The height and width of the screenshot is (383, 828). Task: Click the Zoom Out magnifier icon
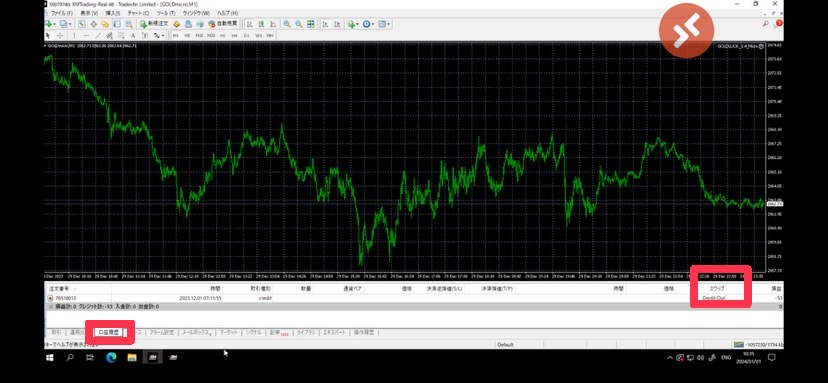298,24
